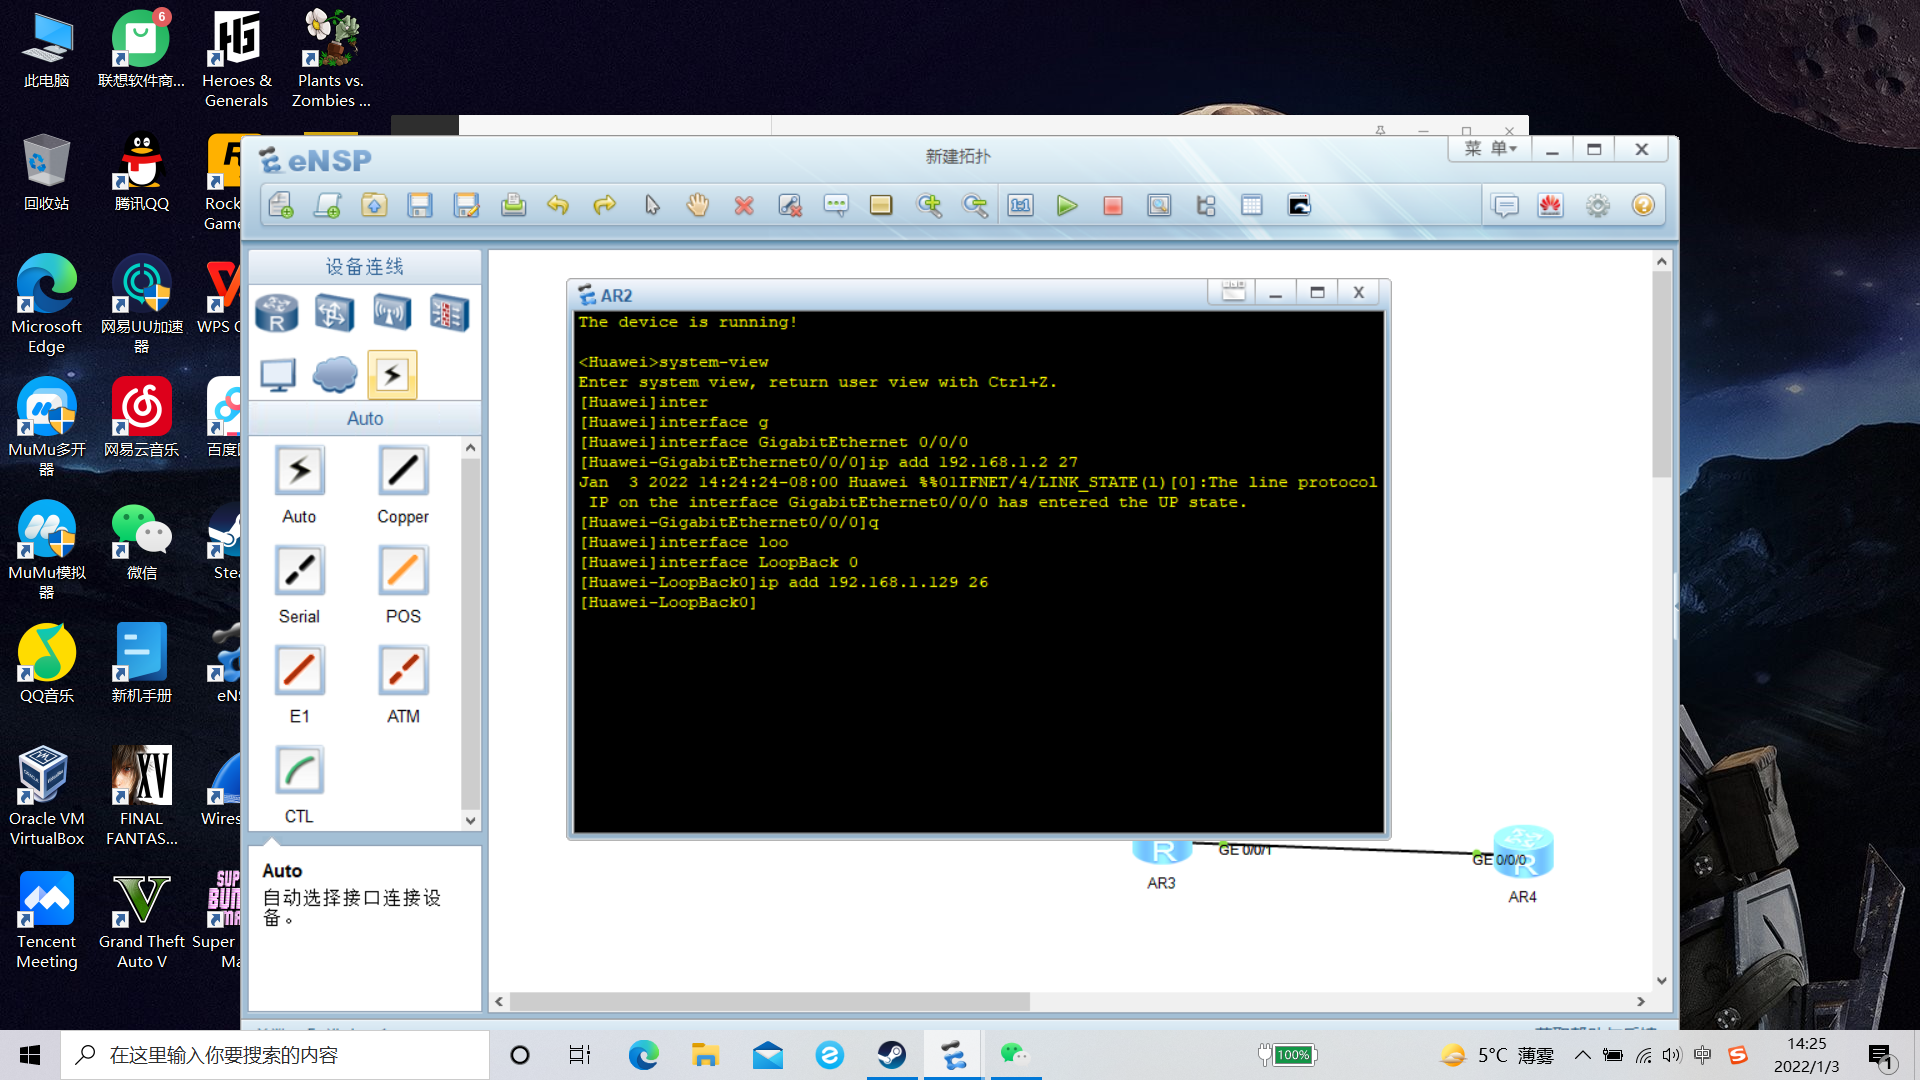Select the firewall device category

(449, 313)
